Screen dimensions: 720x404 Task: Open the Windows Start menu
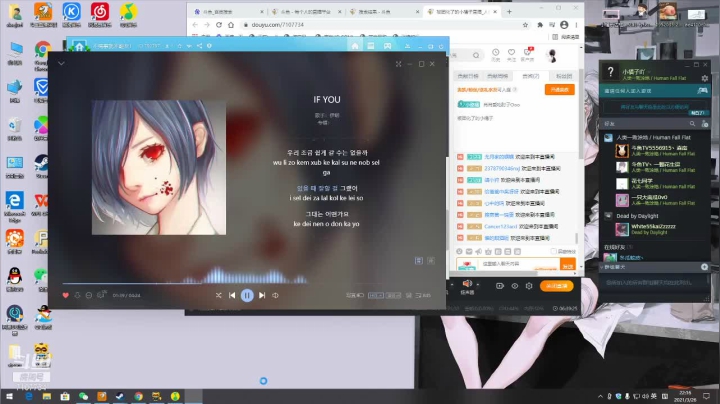10,396
